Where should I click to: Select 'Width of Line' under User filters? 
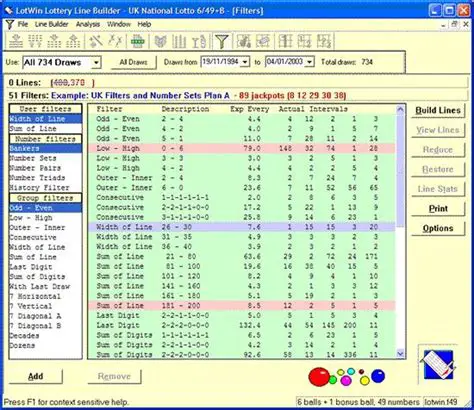(x=45, y=119)
